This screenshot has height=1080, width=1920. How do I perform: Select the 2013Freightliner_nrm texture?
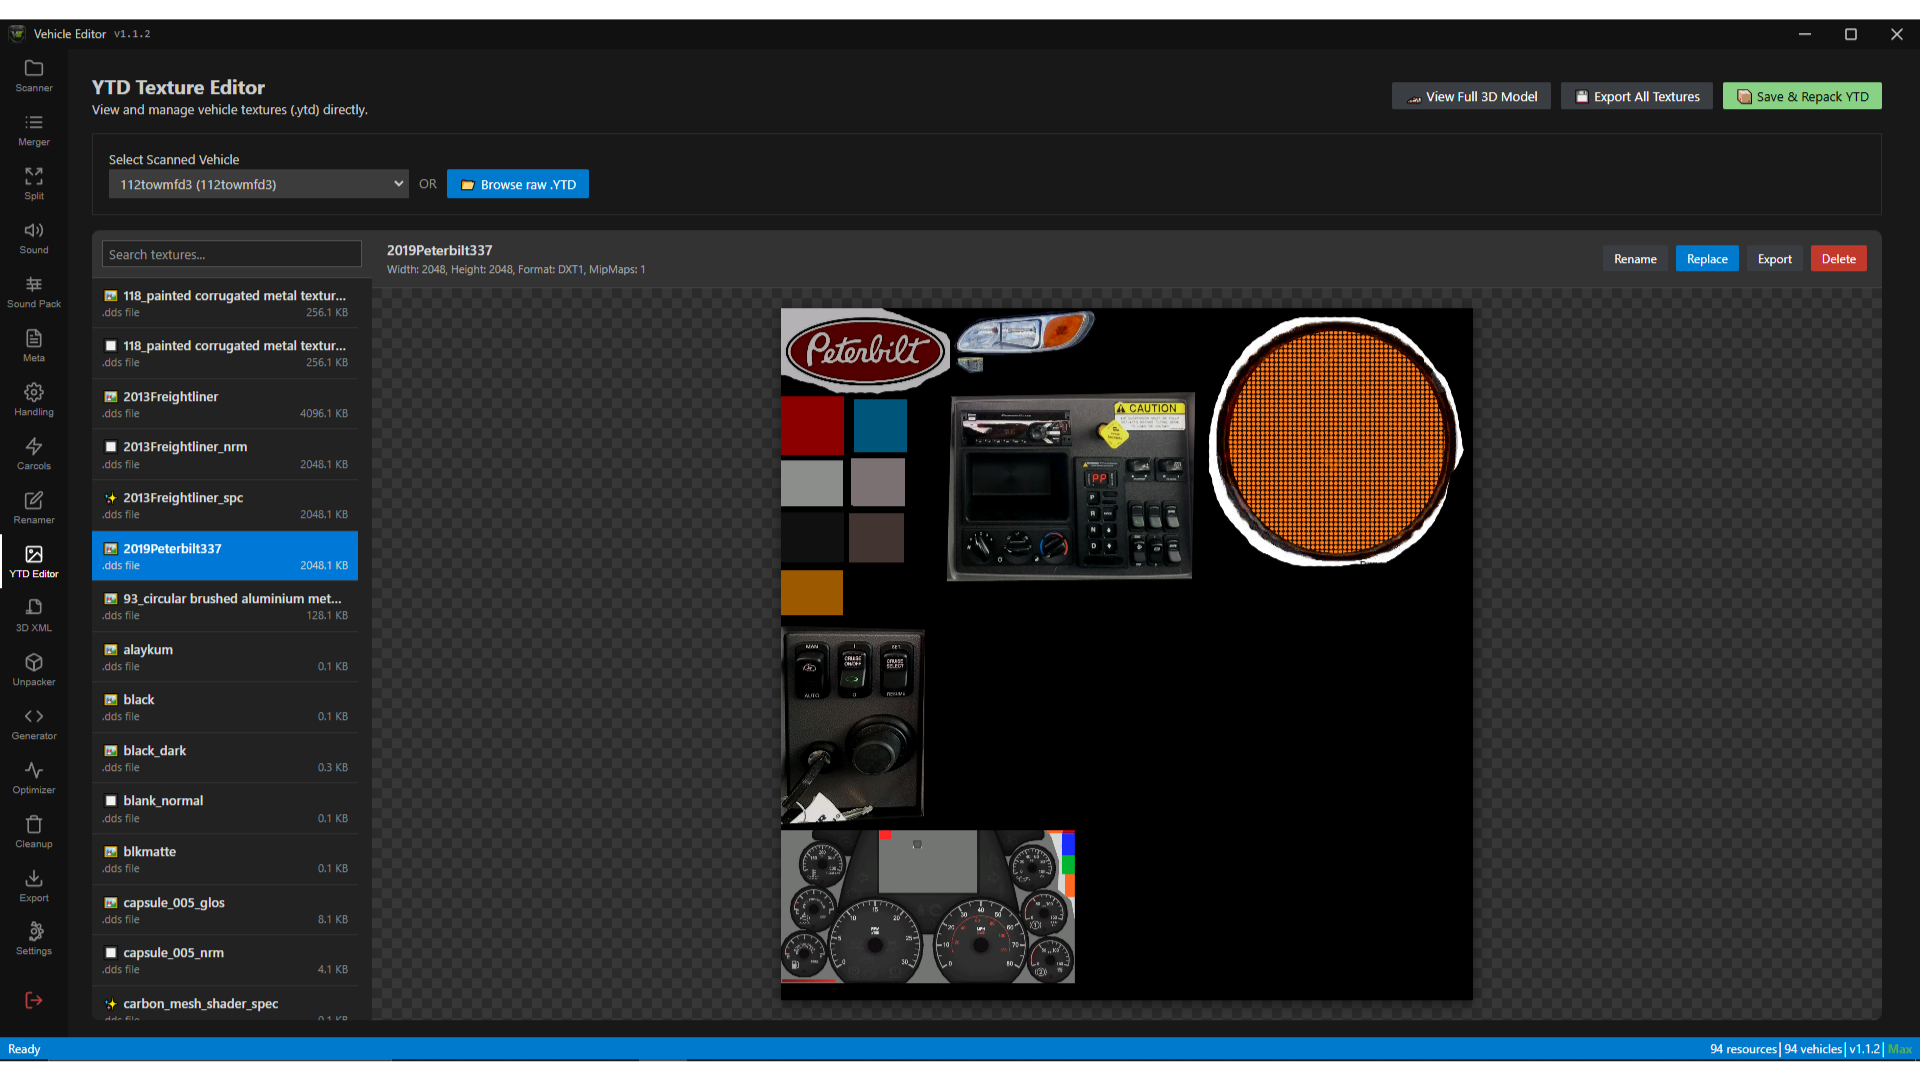(225, 455)
